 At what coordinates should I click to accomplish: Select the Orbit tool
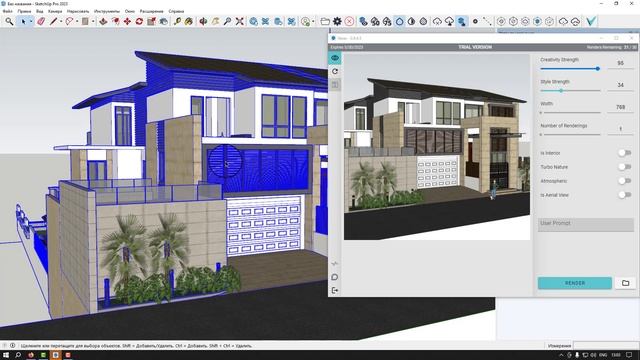click(x=203, y=21)
